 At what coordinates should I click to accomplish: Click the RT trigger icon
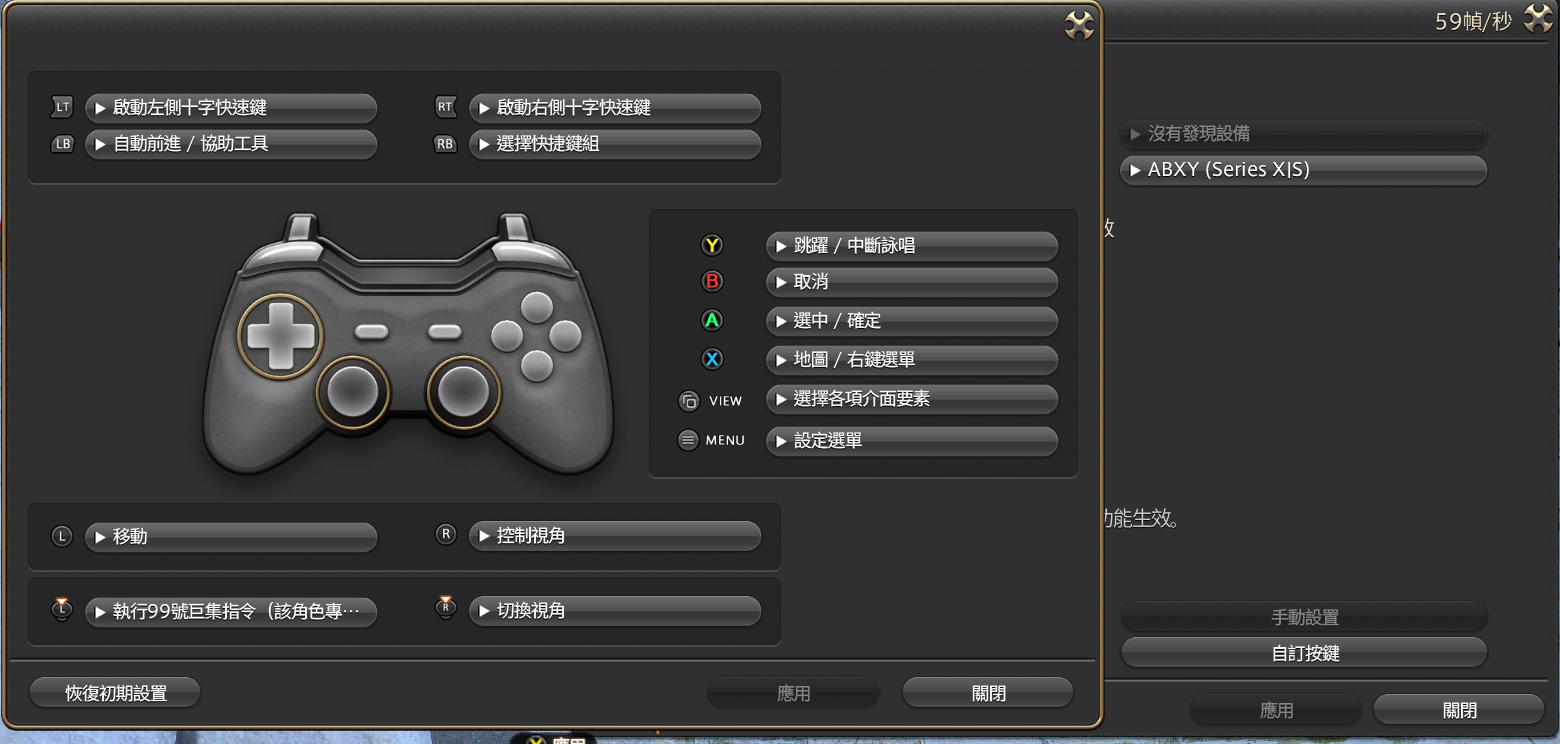point(446,107)
